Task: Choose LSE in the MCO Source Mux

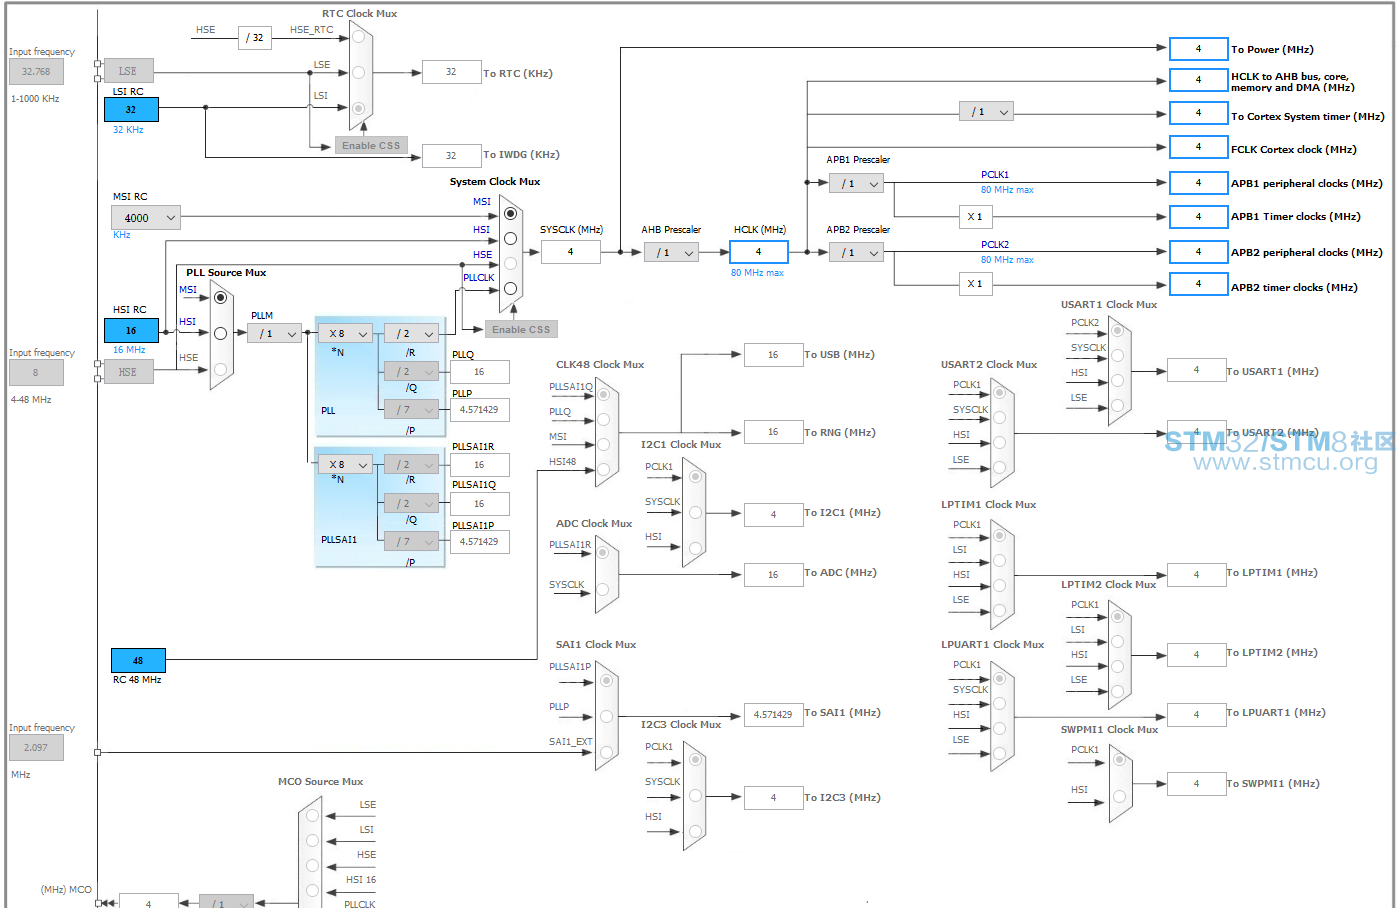Action: click(x=313, y=815)
